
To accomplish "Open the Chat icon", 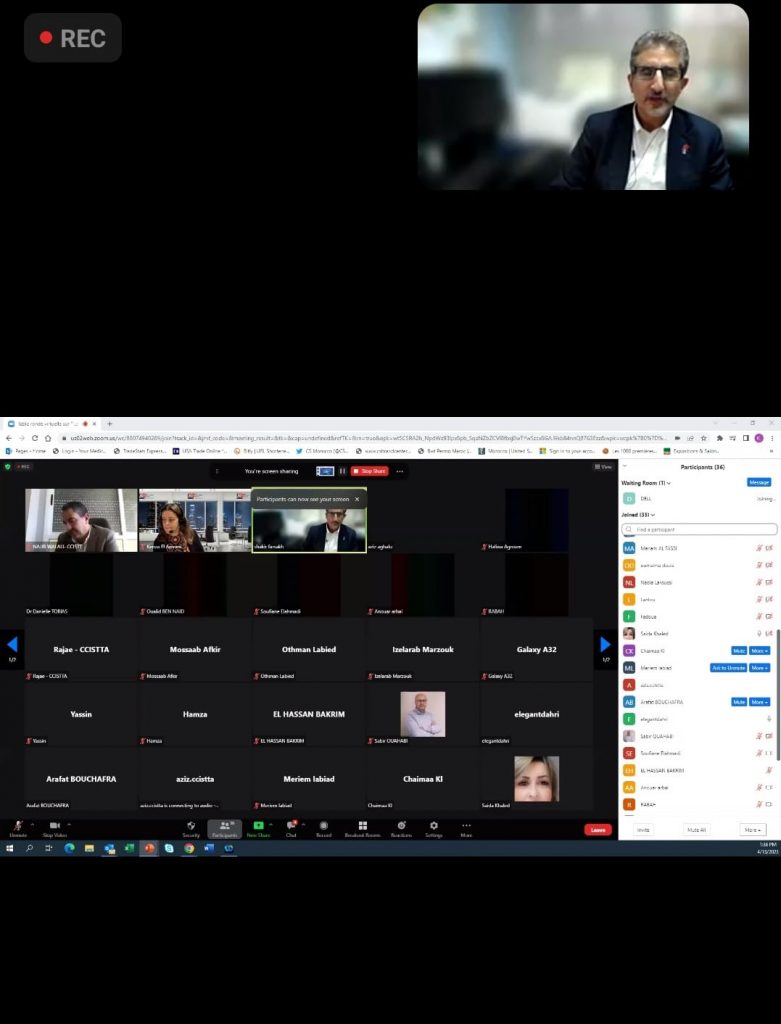I will click(291, 826).
